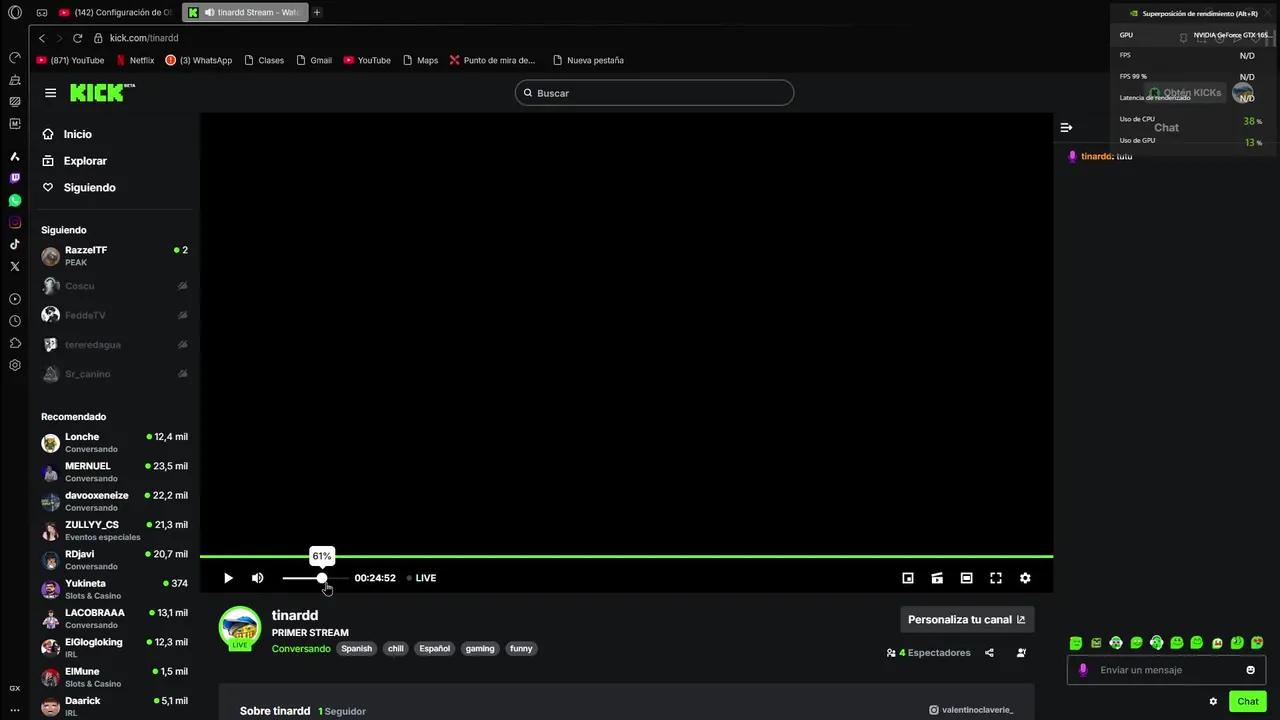Open a new browser tab
1280x720 pixels.
click(x=317, y=12)
